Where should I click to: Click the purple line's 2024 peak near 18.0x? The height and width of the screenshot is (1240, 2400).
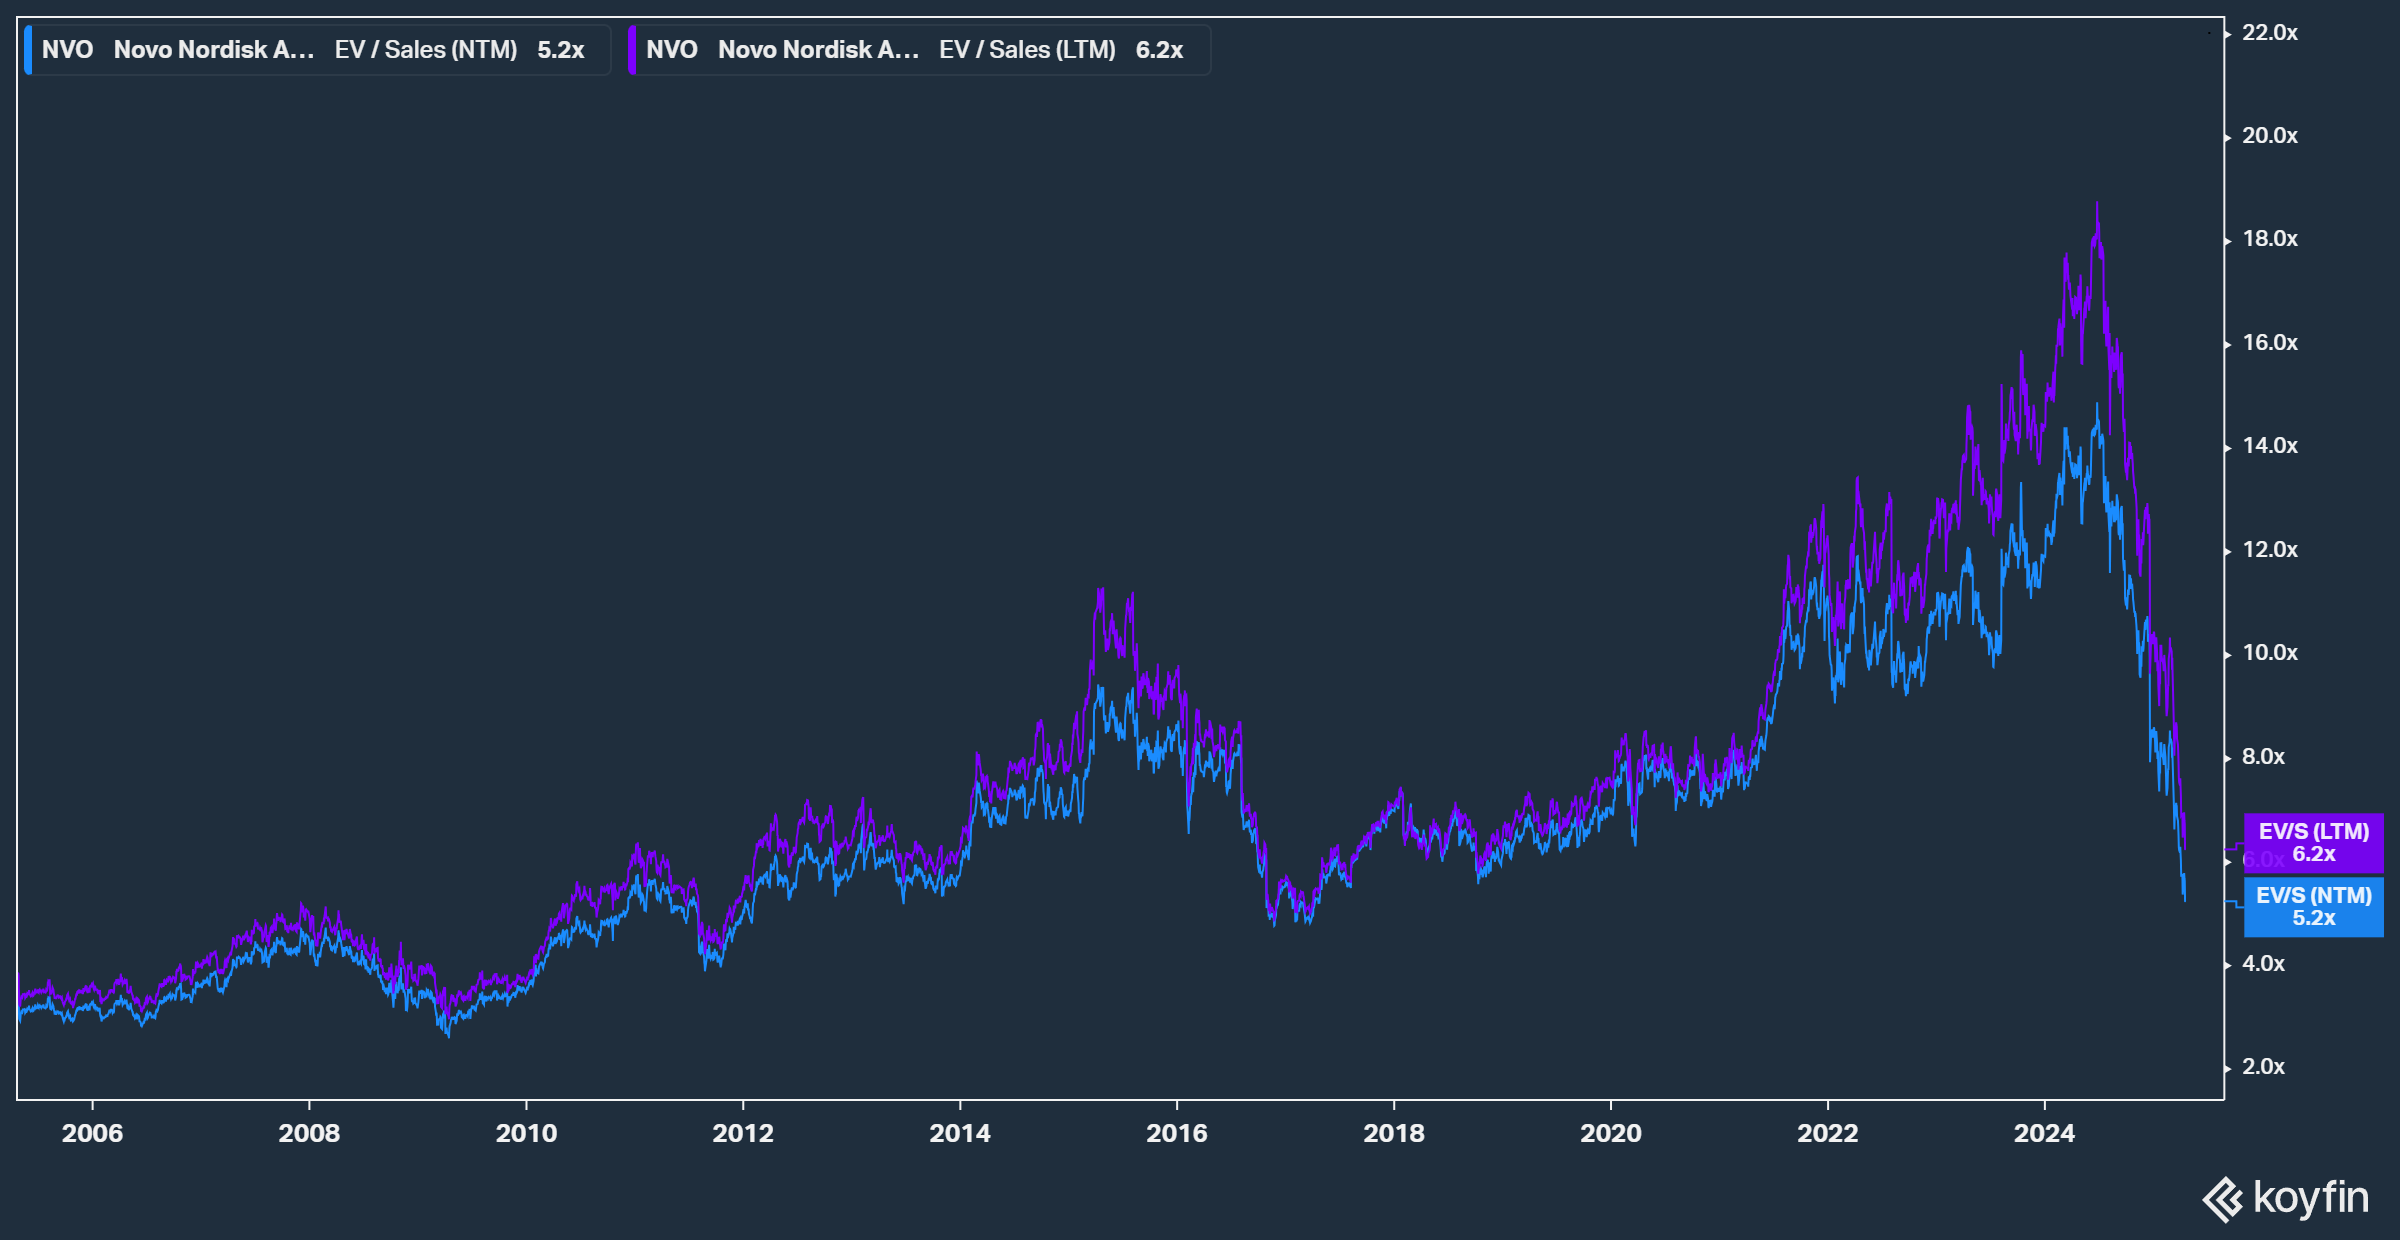pos(2097,205)
